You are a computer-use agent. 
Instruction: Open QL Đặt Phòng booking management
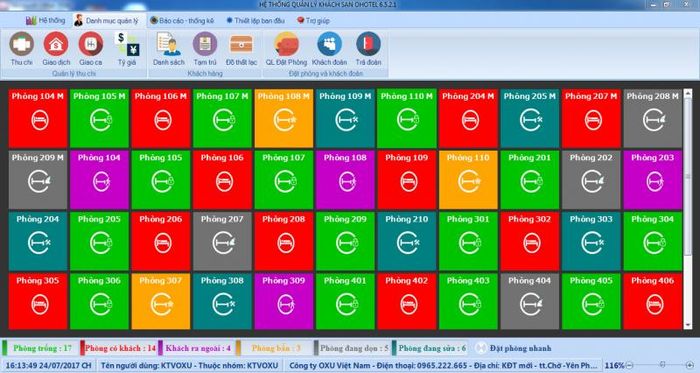pos(286,49)
